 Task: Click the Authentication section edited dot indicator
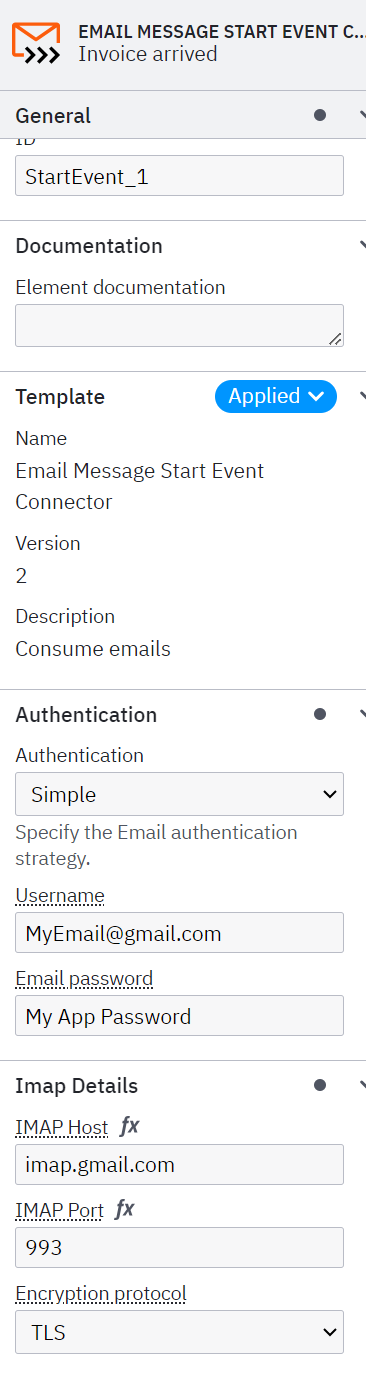pyautogui.click(x=320, y=714)
